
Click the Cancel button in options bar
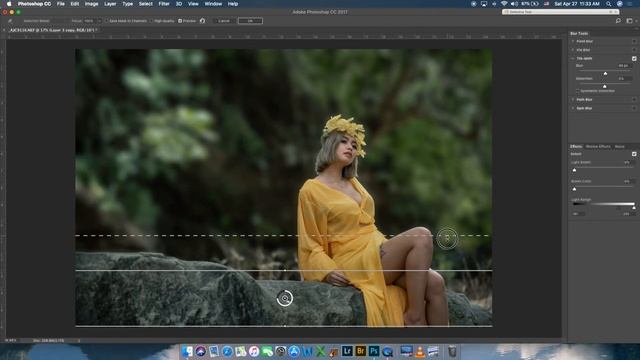224,21
